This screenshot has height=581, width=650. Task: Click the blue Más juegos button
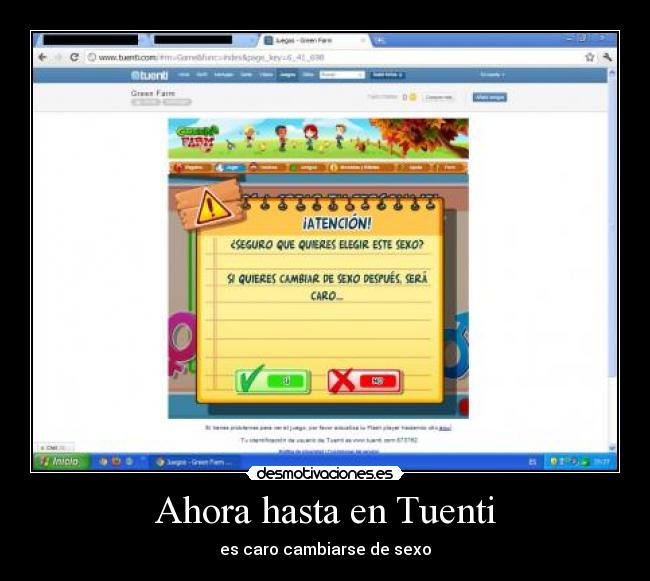(x=490, y=97)
